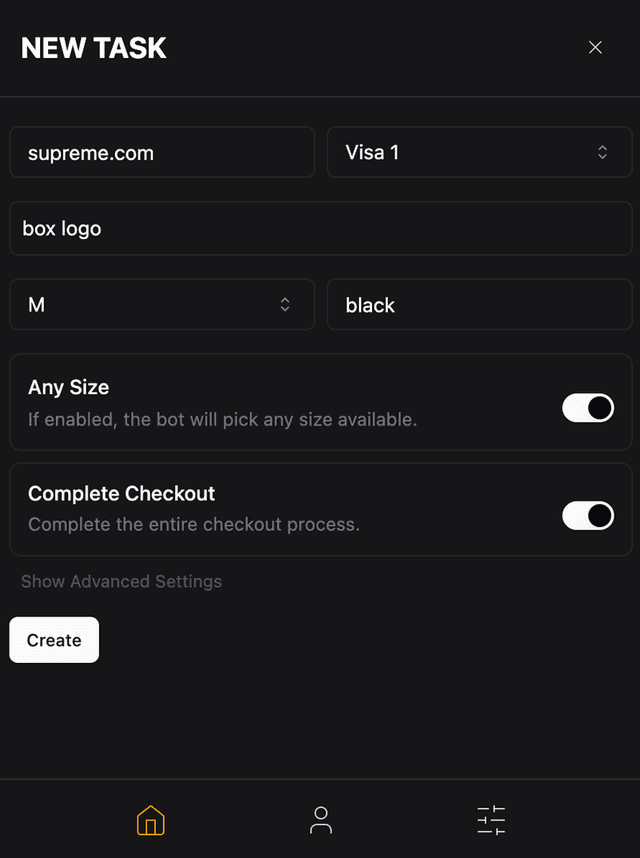The image size is (640, 858).
Task: Open the profile person icon tab
Action: coord(321,820)
